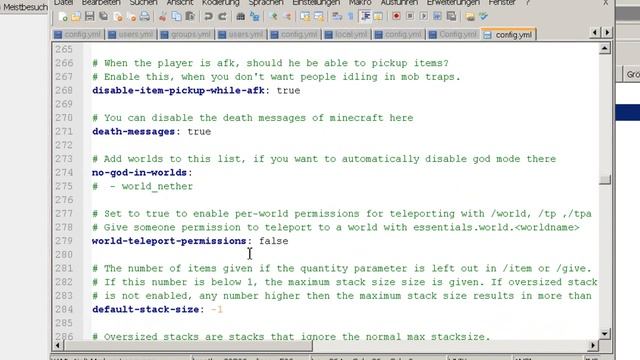Toggle word wrap in the toolbar
The height and width of the screenshot is (360, 640).
[337, 16]
